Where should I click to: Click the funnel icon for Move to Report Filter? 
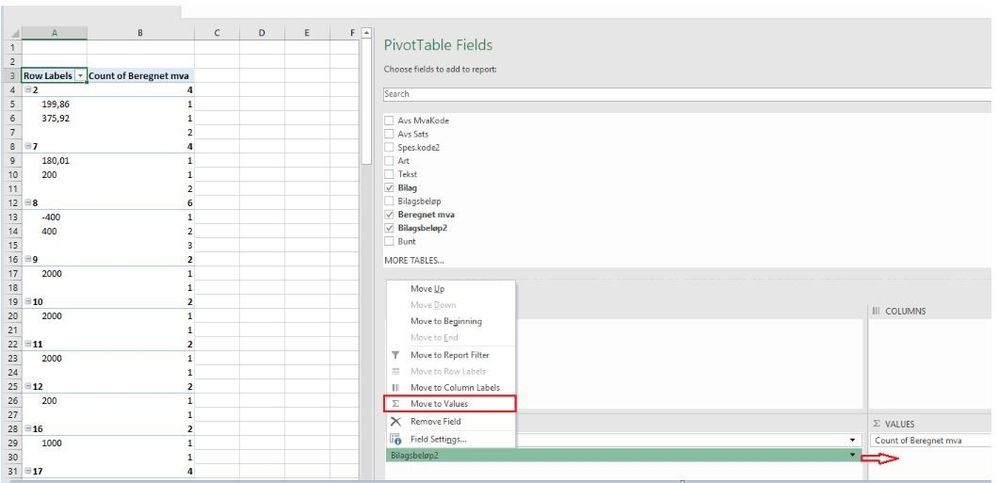pyautogui.click(x=395, y=355)
